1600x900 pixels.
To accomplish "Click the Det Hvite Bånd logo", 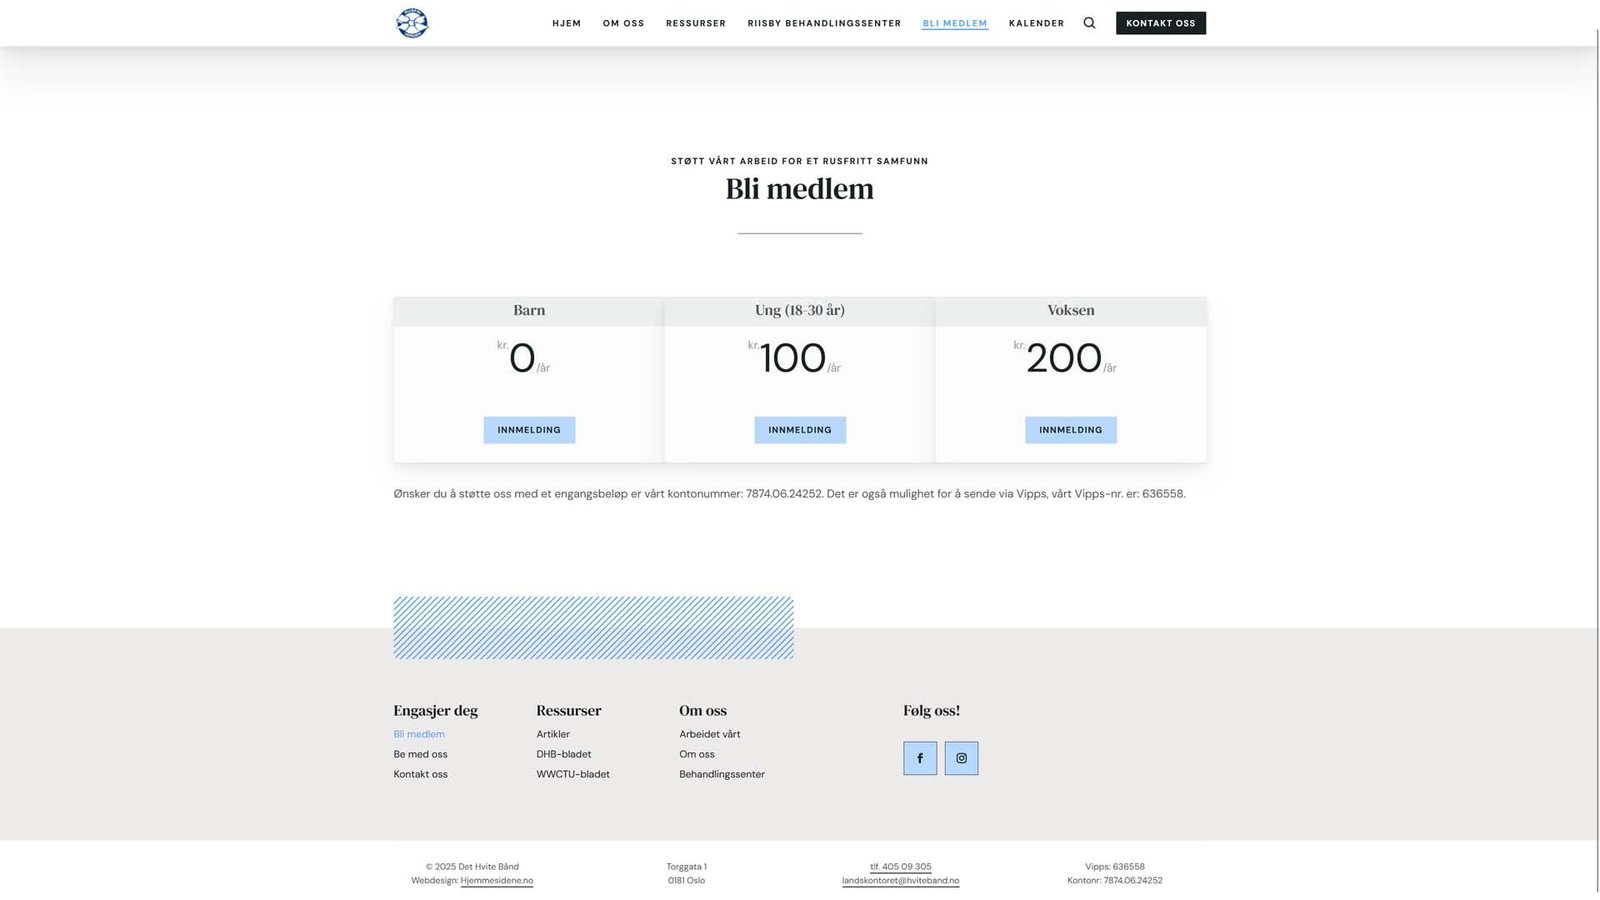I will coord(411,23).
